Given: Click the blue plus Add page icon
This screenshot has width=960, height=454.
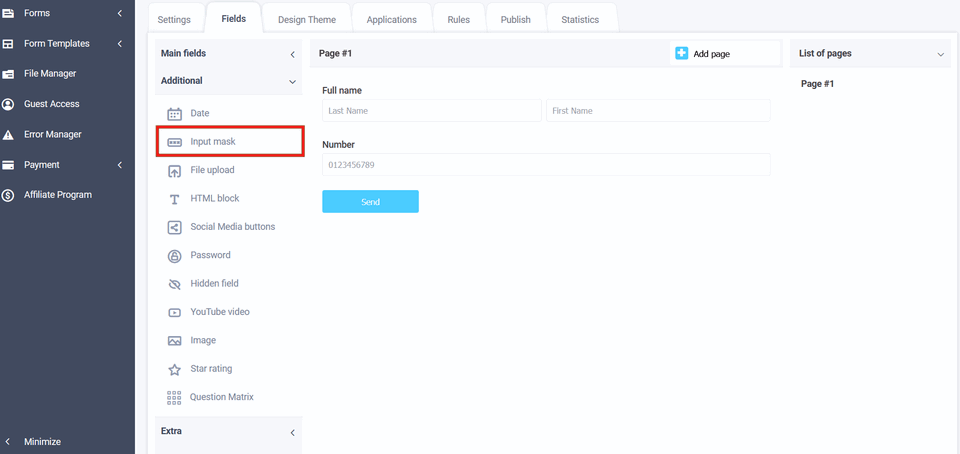Looking at the screenshot, I should tap(681, 53).
